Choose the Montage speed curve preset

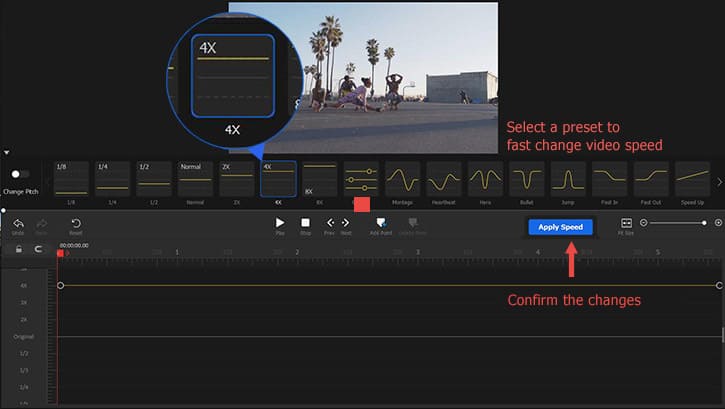(x=403, y=179)
